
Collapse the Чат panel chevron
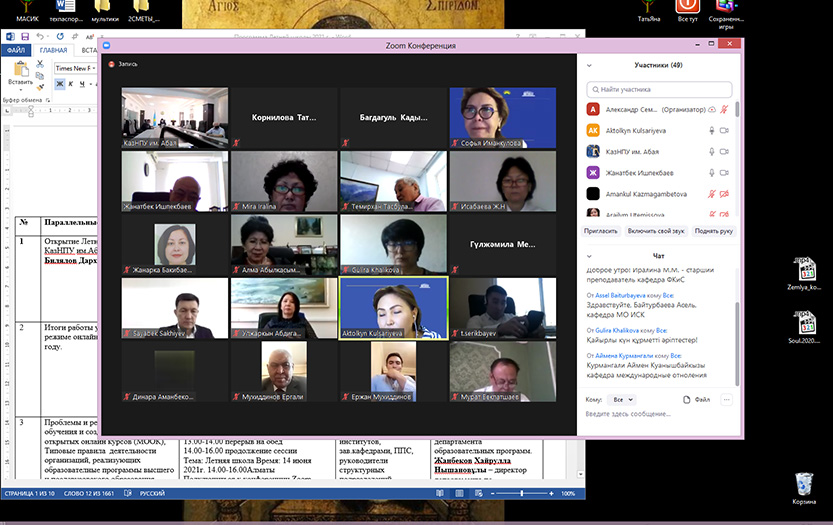590,255
